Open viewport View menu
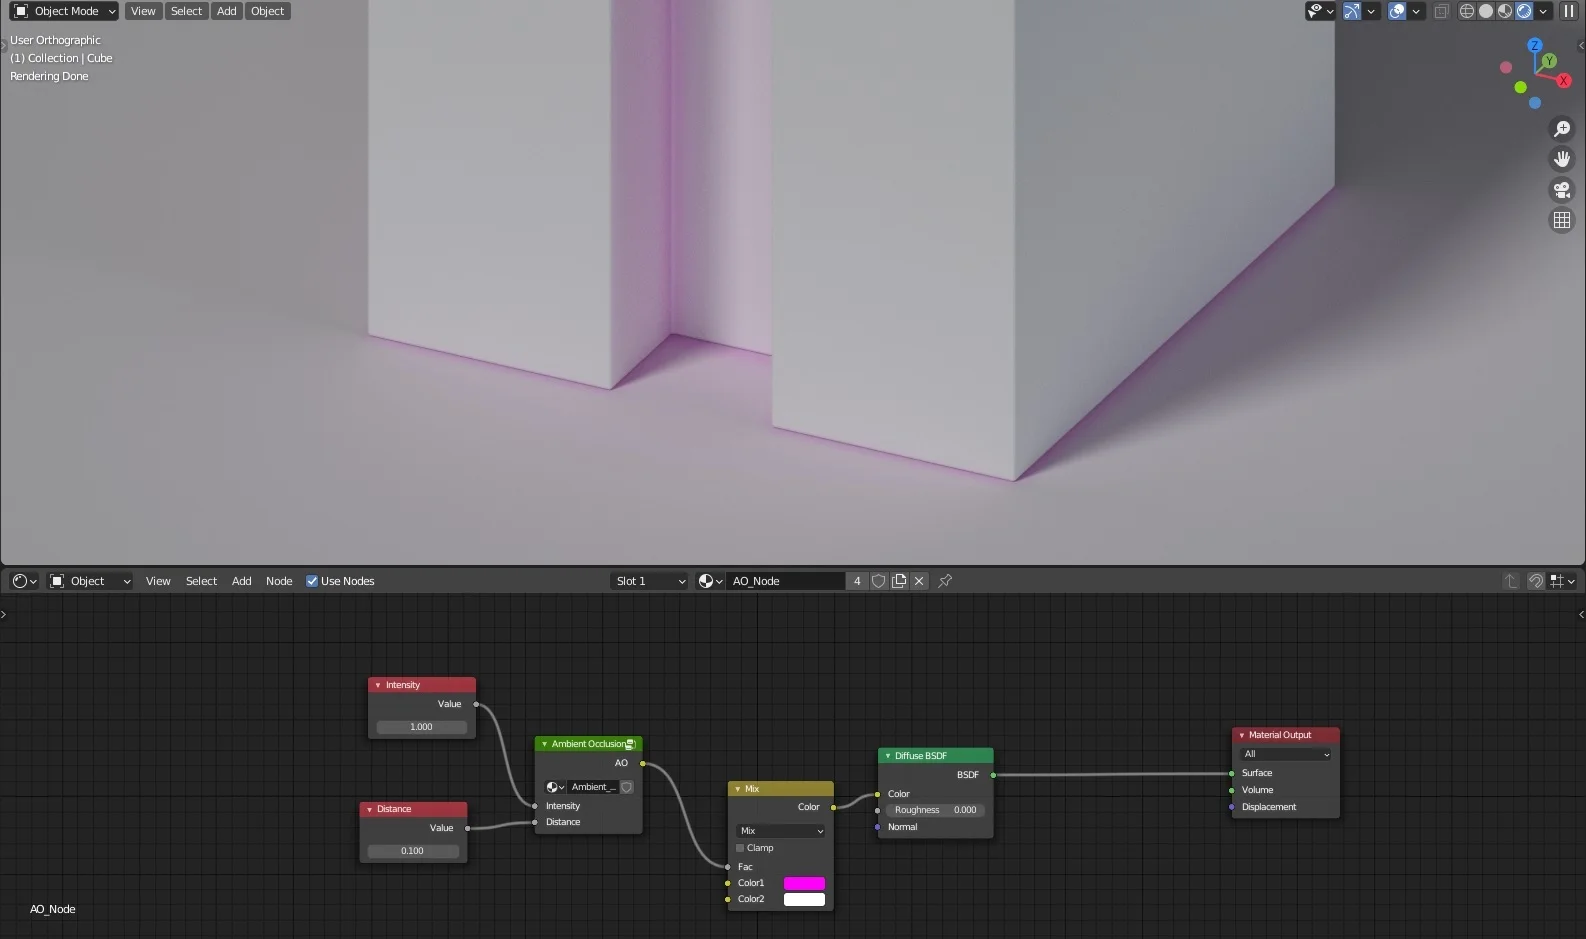1586x939 pixels. coord(143,11)
